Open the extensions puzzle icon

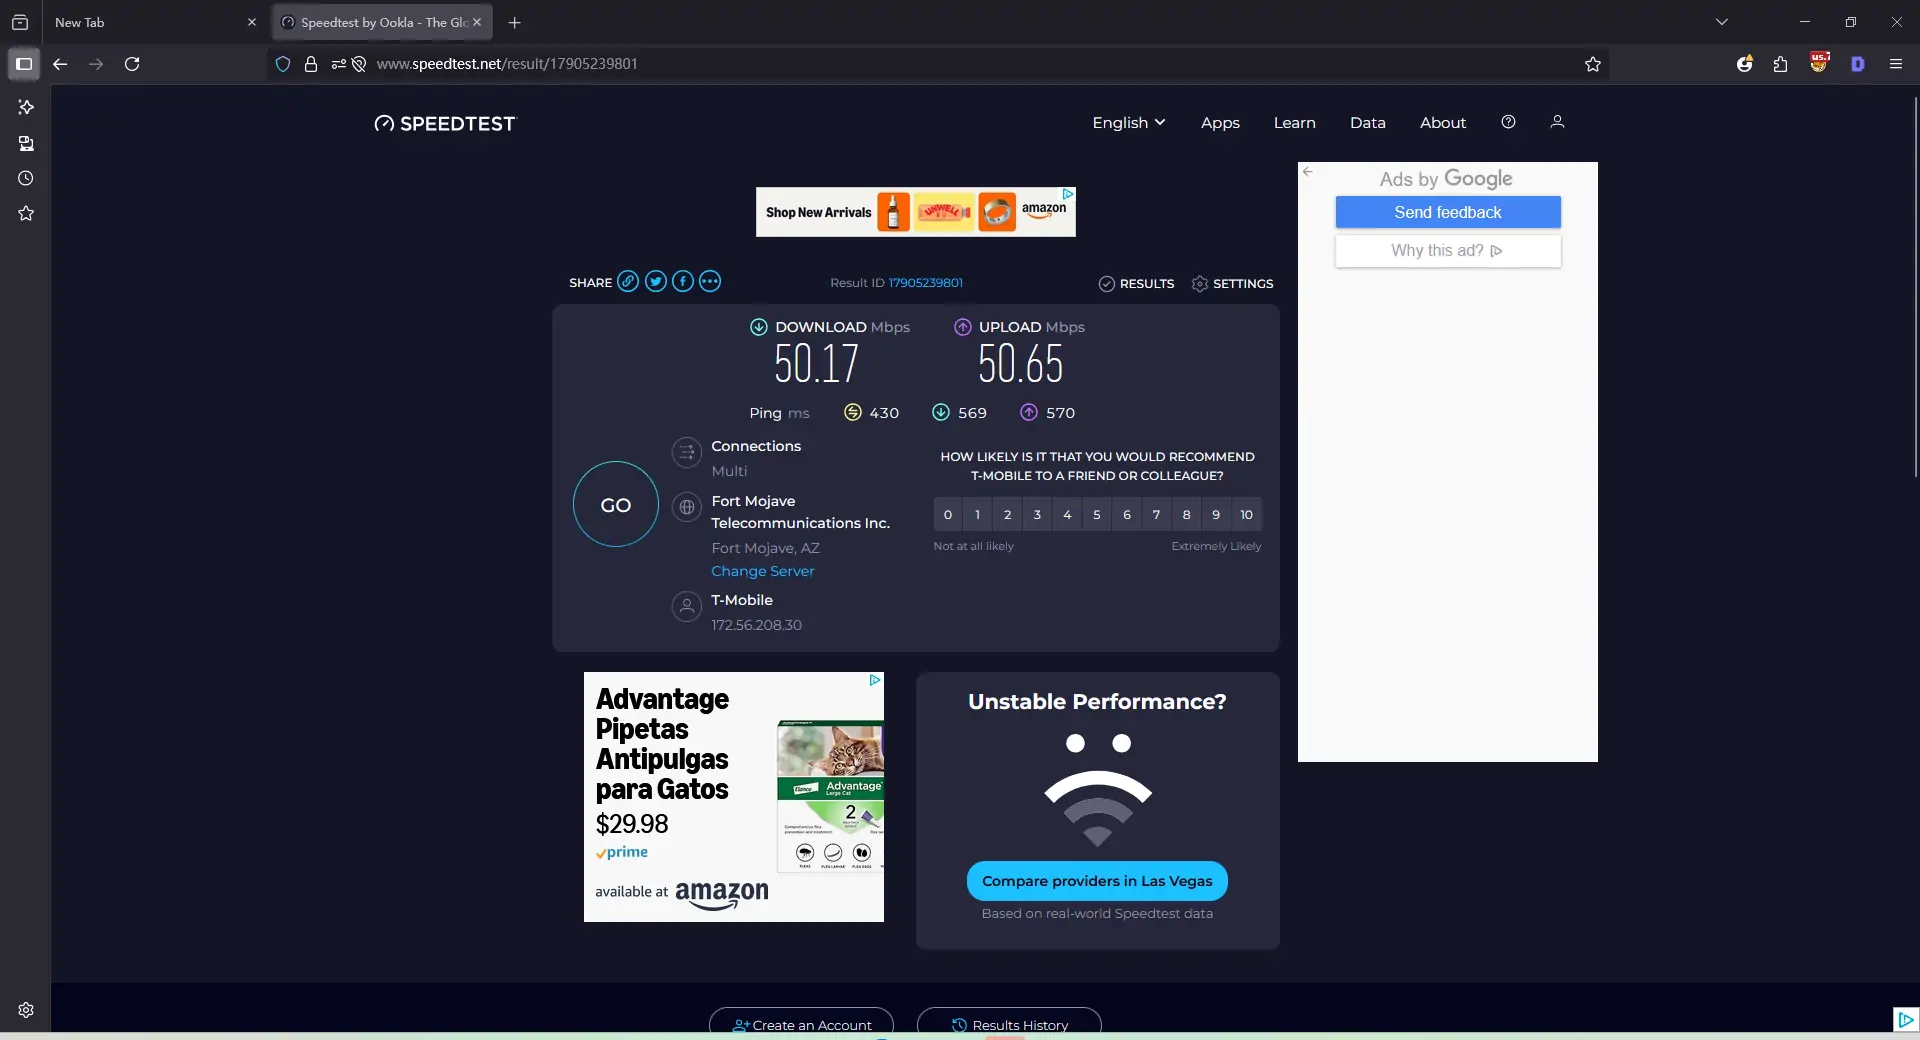tap(1781, 64)
